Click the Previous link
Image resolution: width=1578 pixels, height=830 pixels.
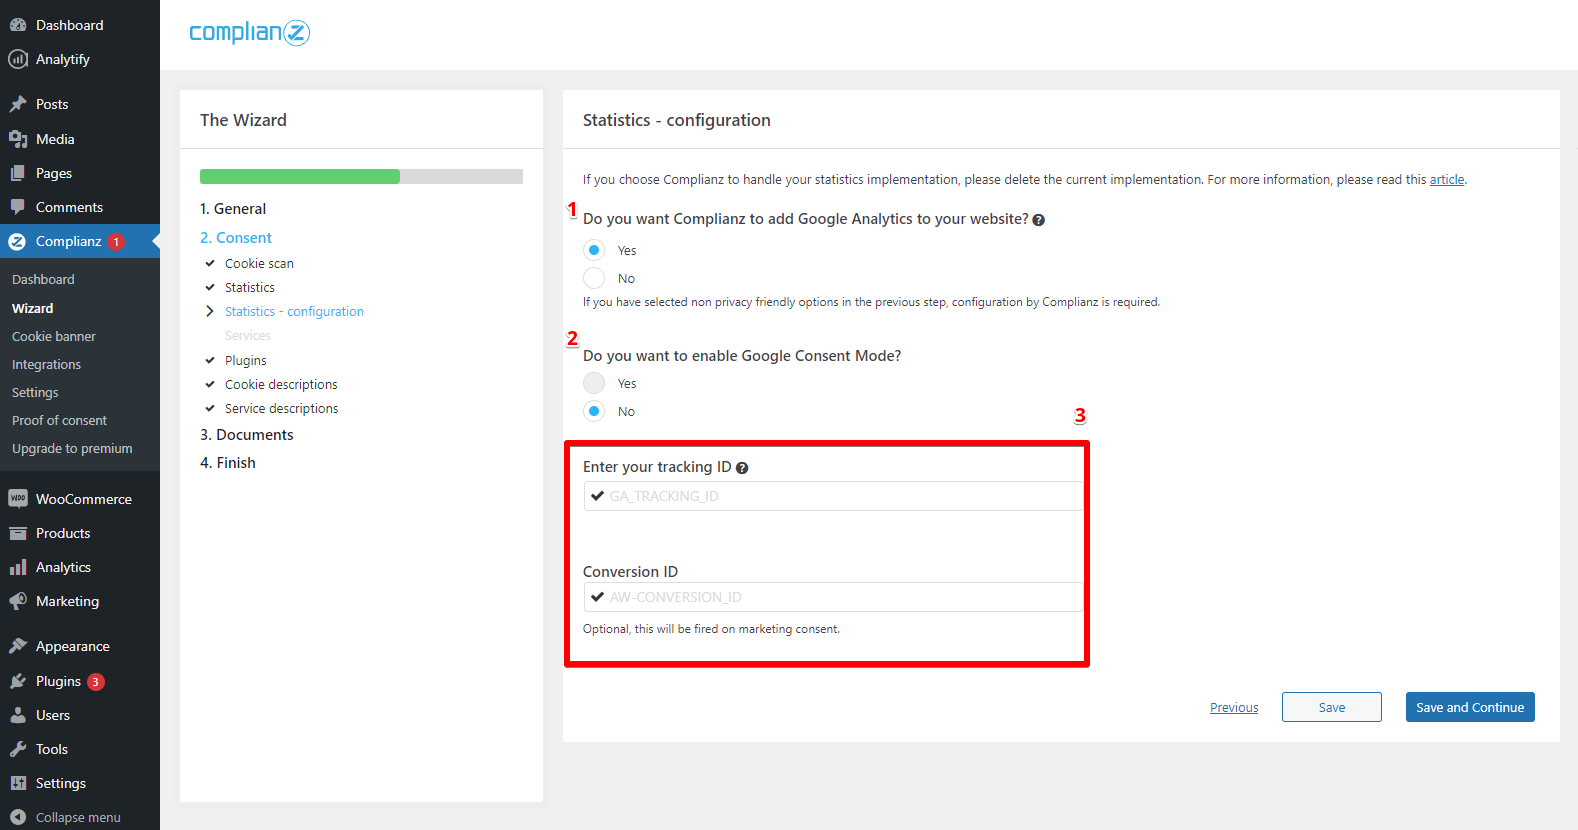(x=1234, y=708)
